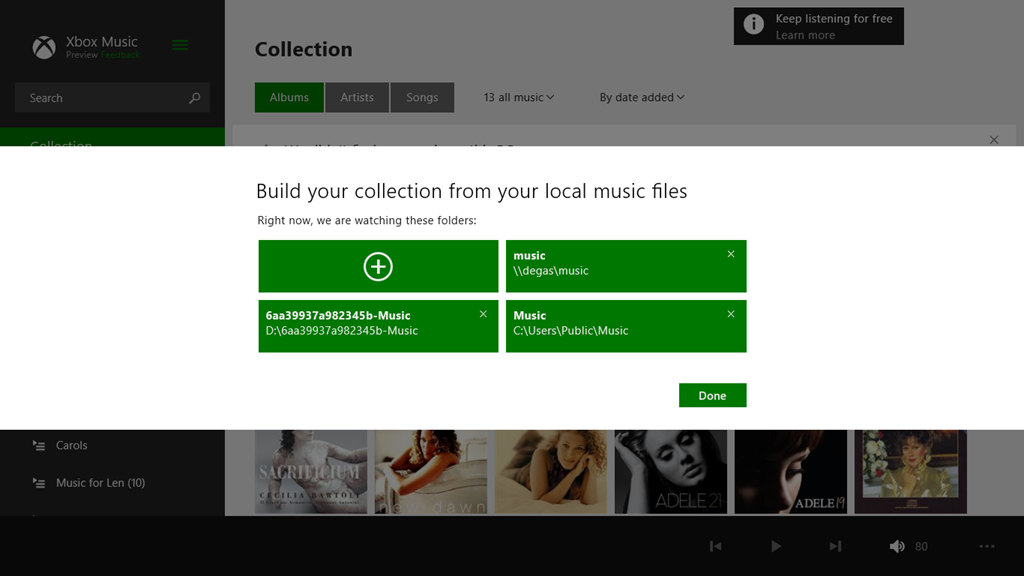Image resolution: width=1024 pixels, height=576 pixels.
Task: Open the more options ellipsis
Action: tap(987, 546)
